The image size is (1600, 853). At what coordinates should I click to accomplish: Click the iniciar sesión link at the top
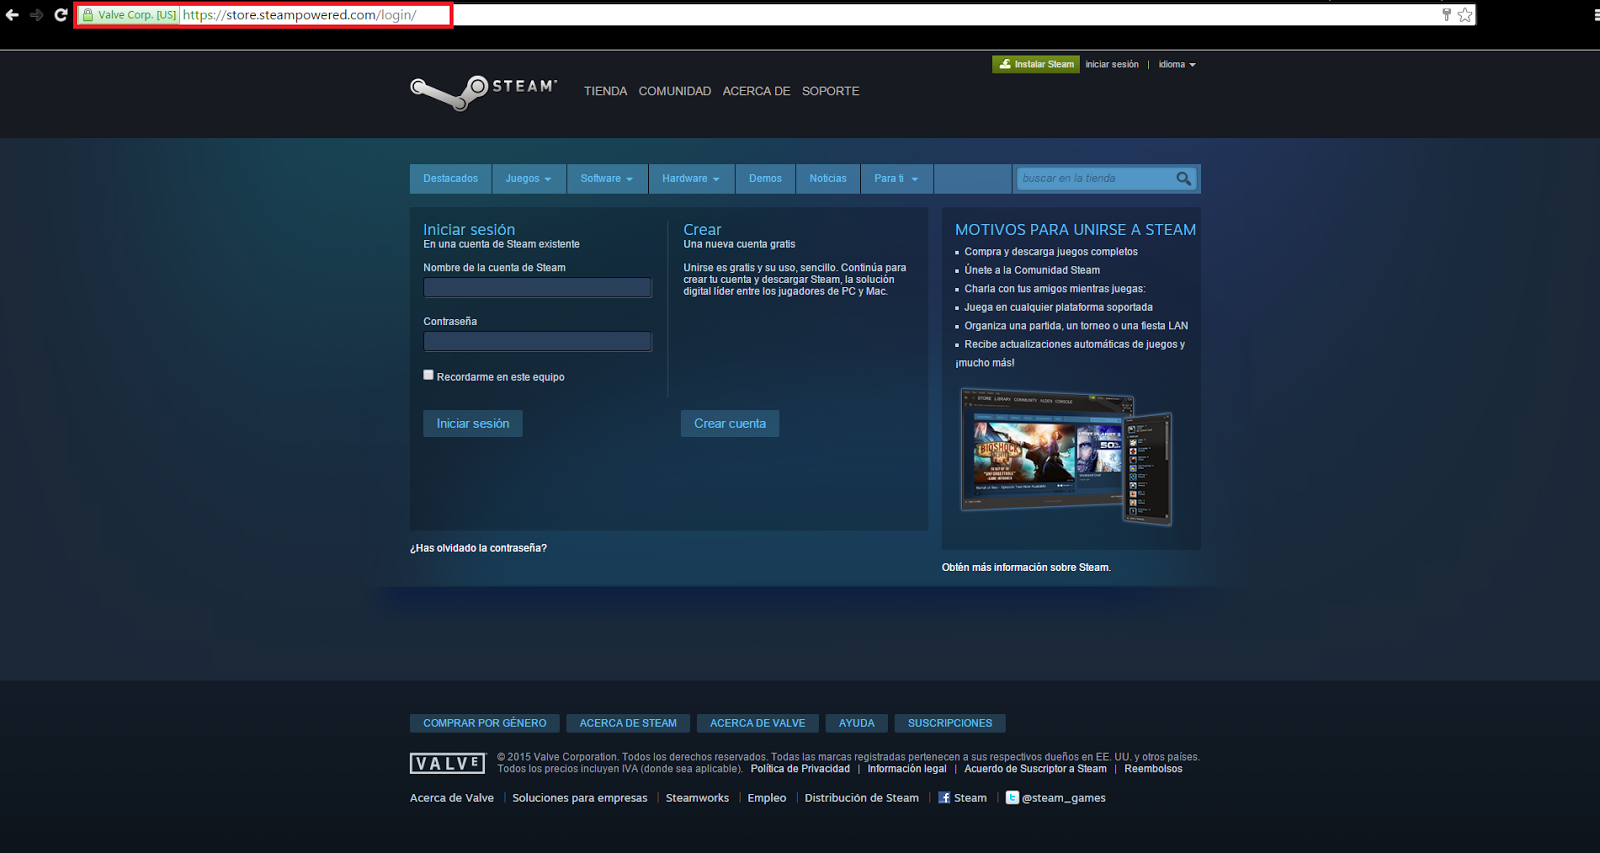[1112, 64]
